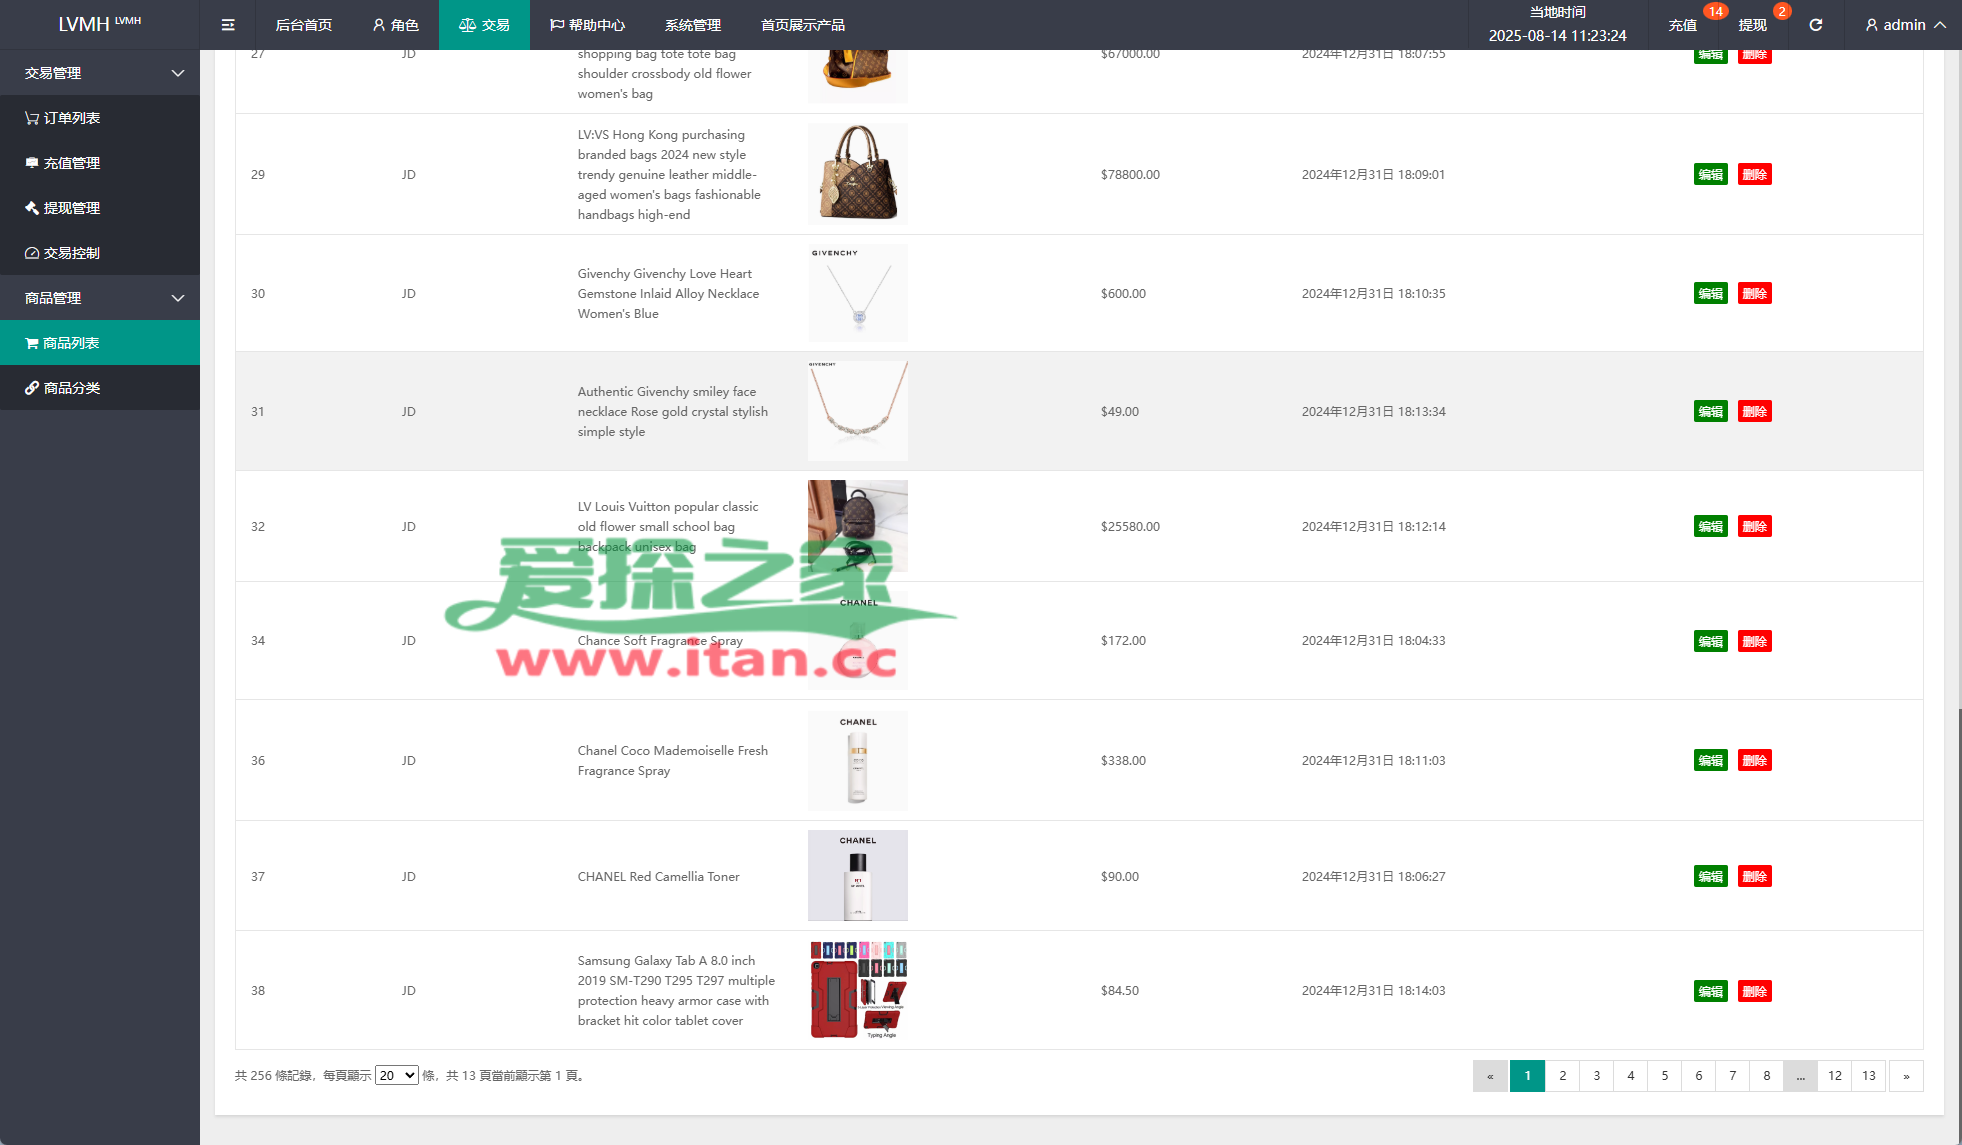This screenshot has width=1962, height=1145.
Task: Go to page 2
Action: click(x=1562, y=1076)
